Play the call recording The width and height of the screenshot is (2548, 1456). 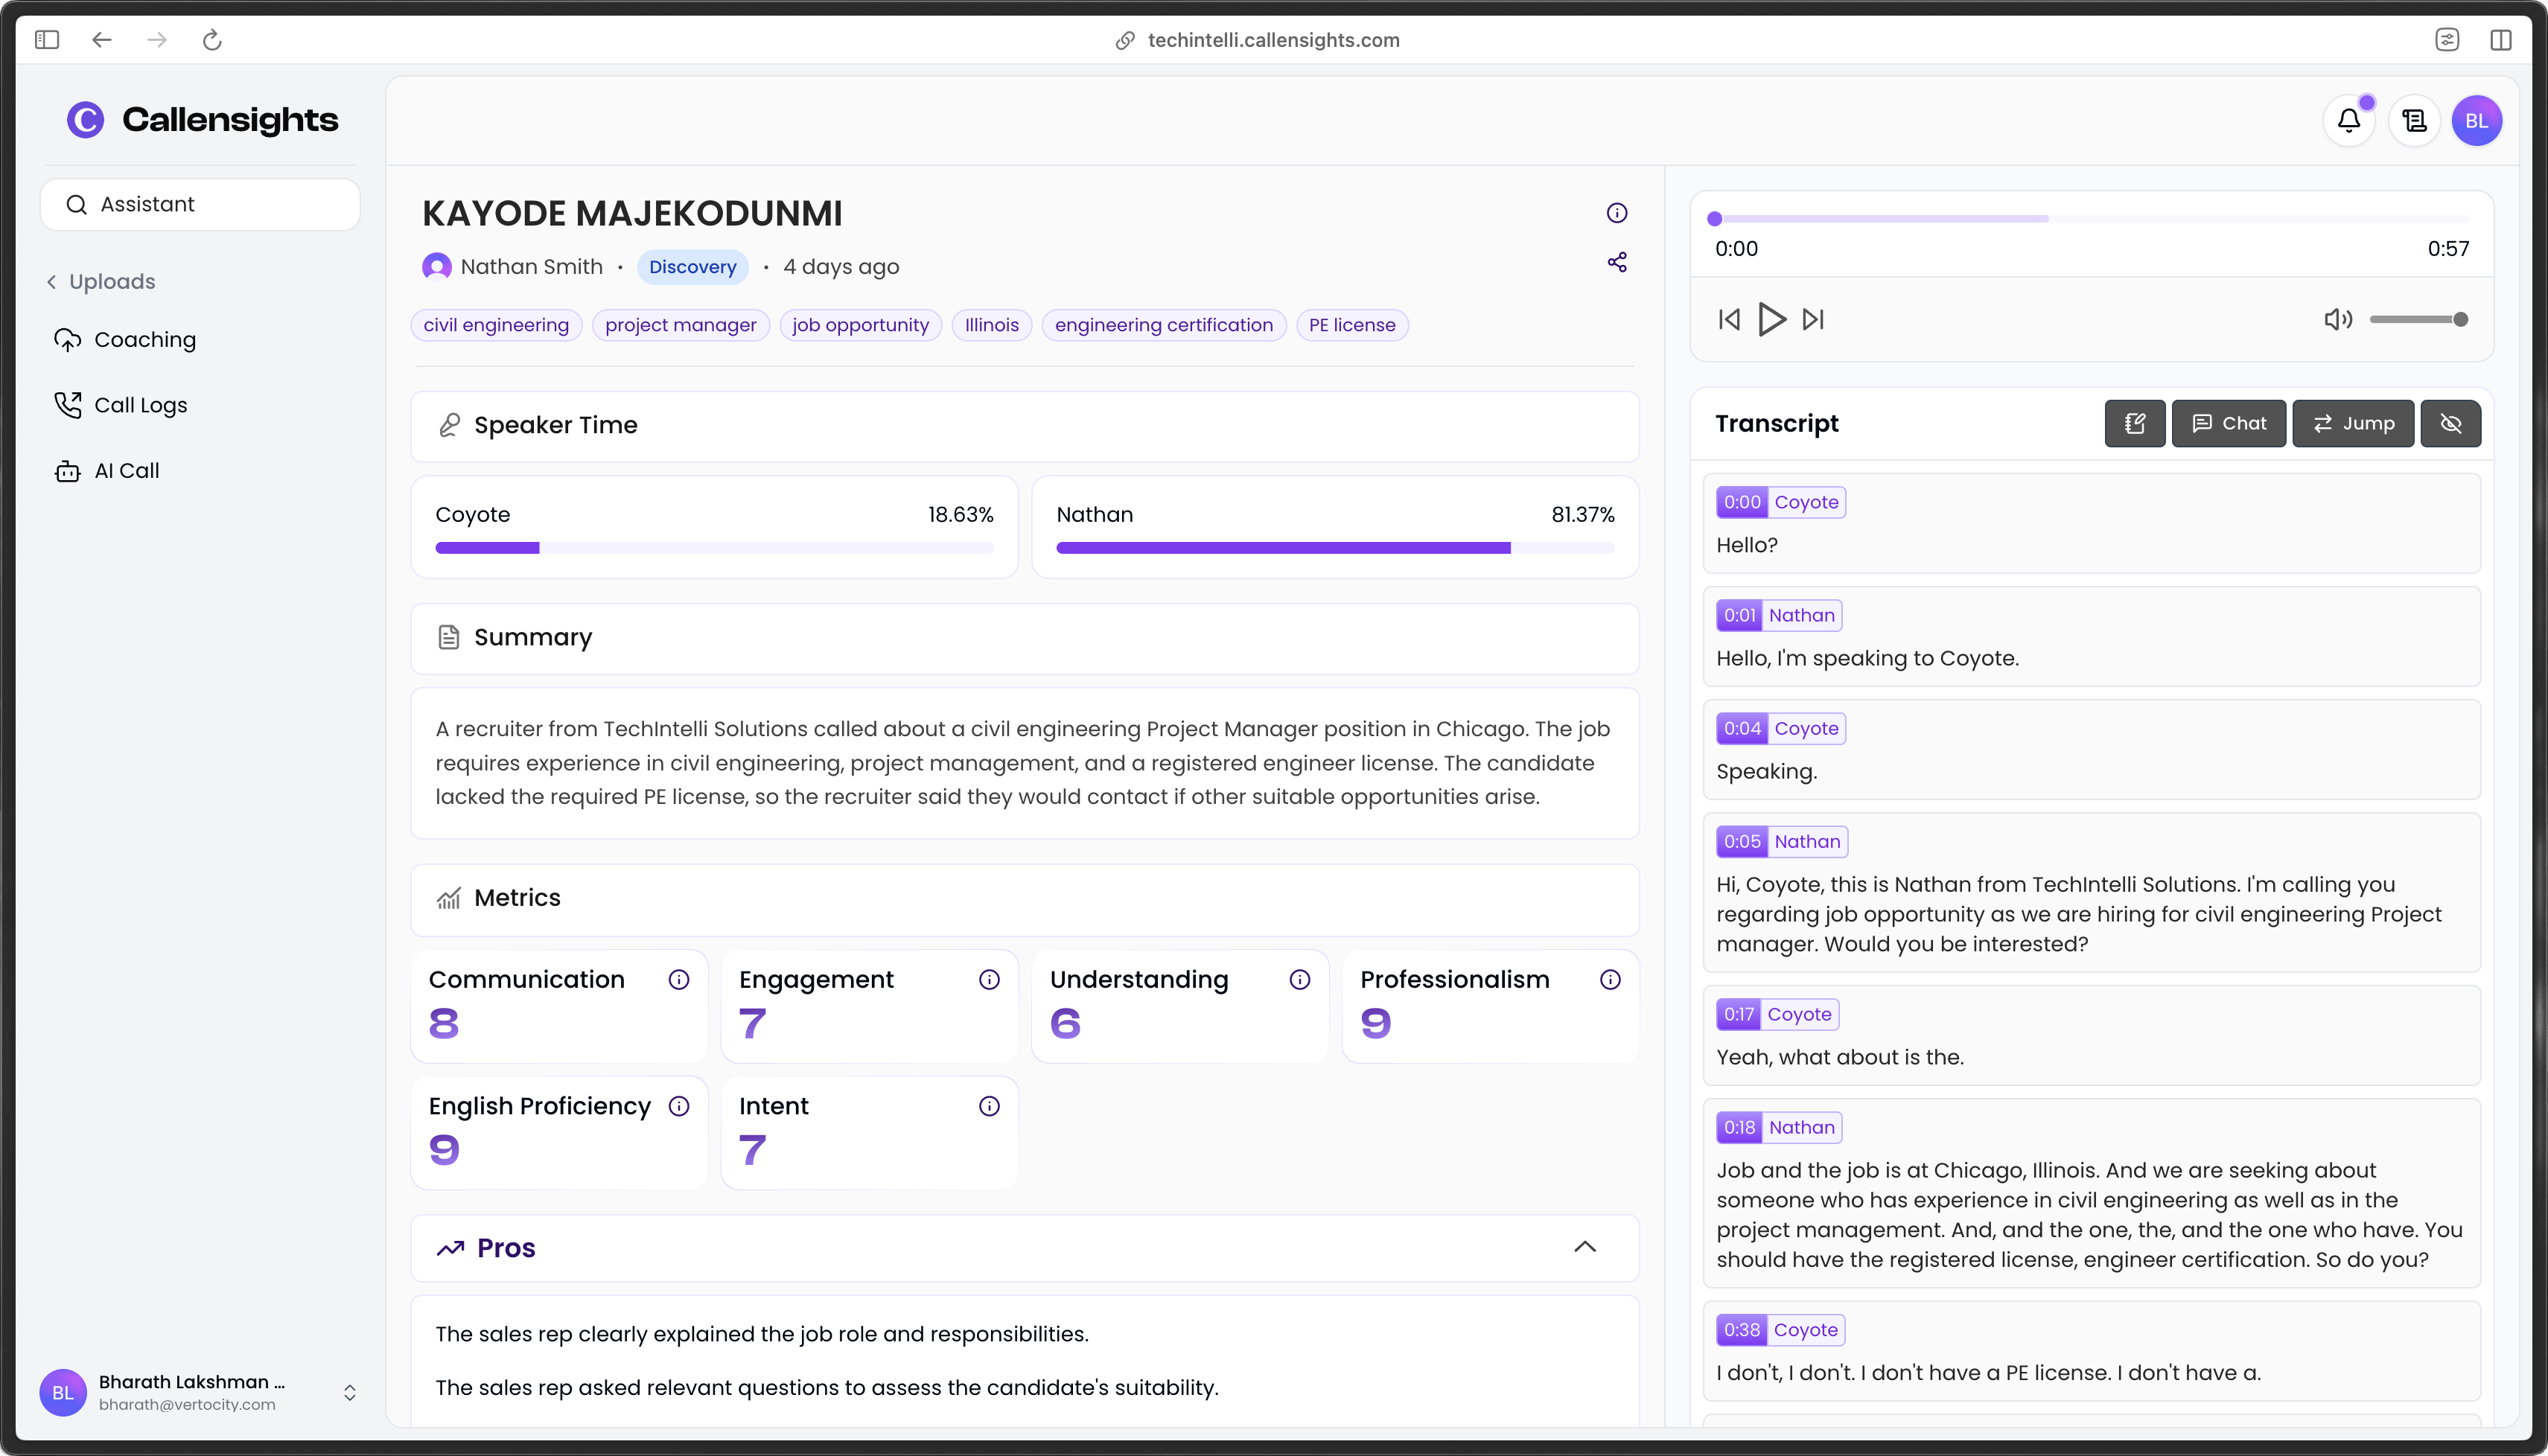1771,319
